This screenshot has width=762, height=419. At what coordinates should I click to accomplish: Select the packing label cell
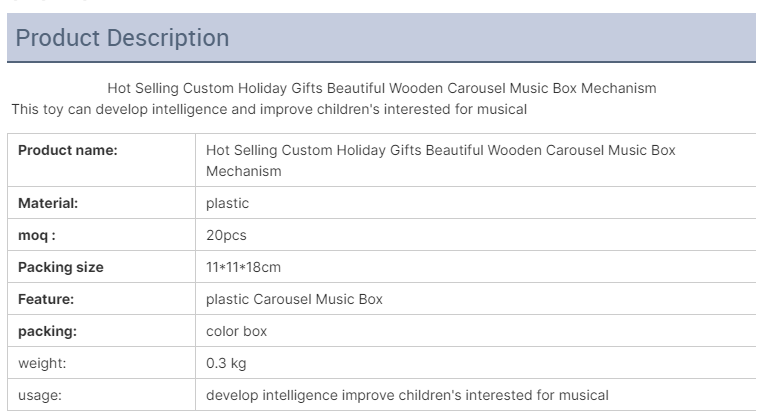pos(102,331)
